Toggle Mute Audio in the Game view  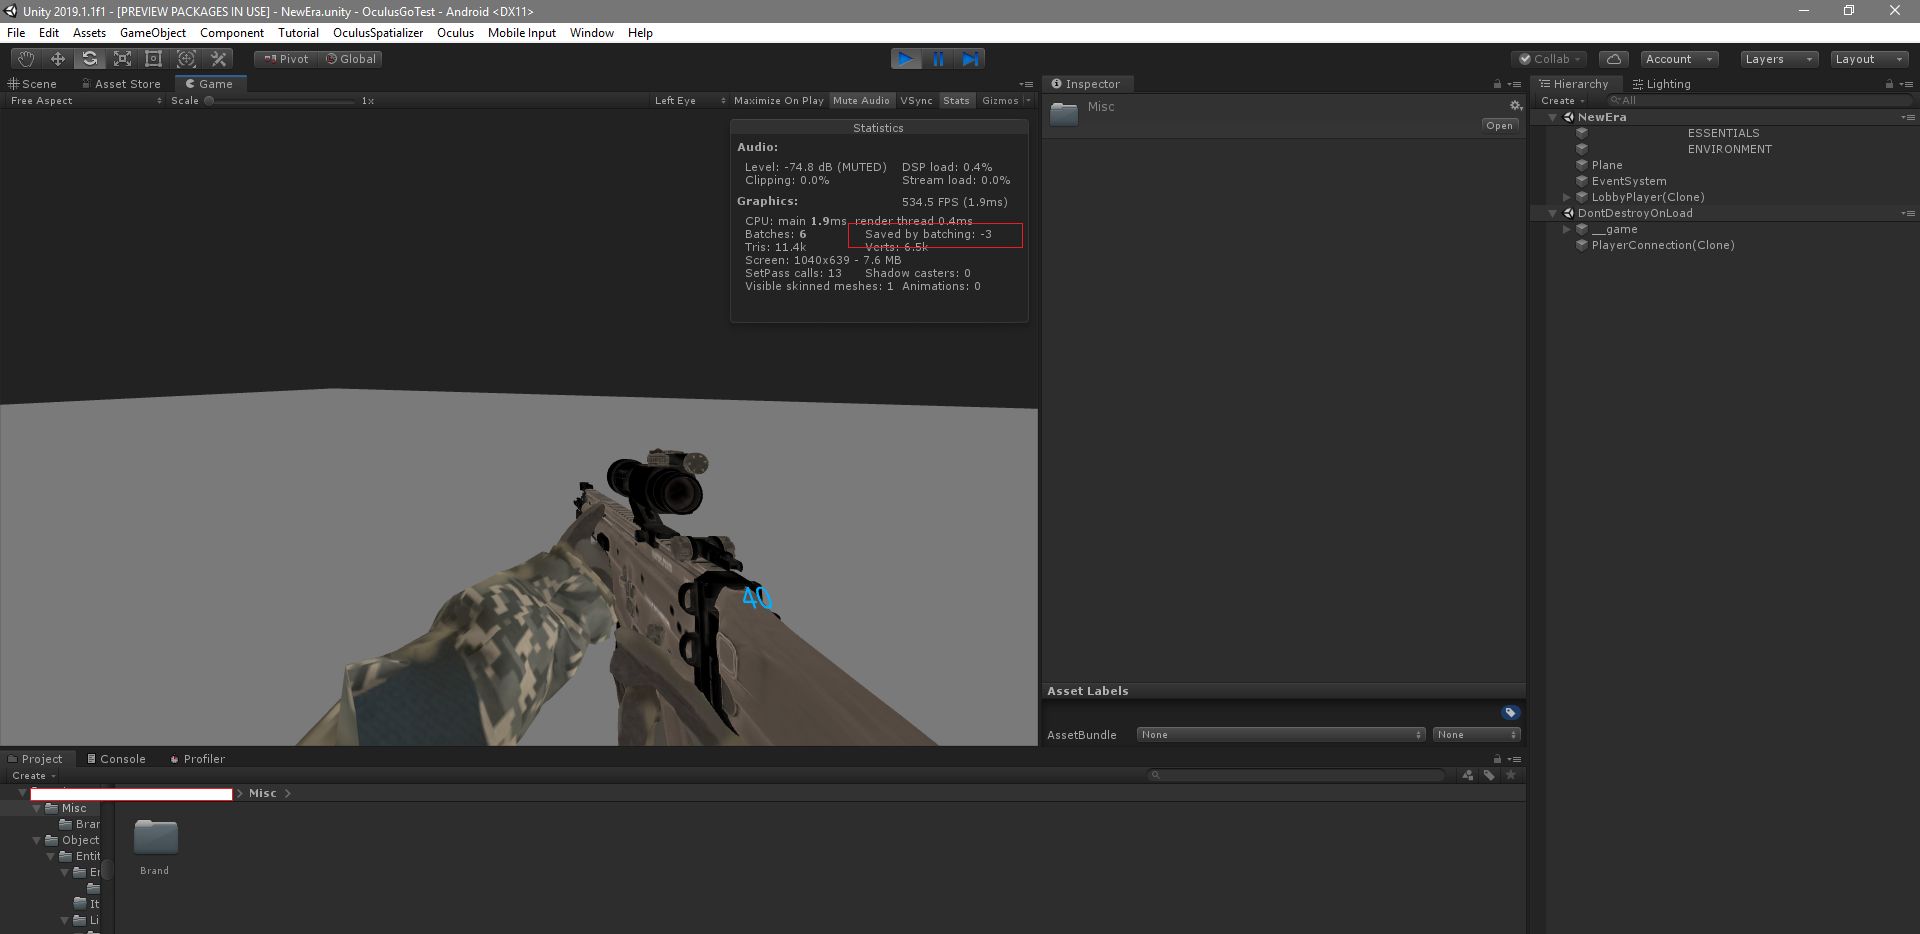coord(860,100)
